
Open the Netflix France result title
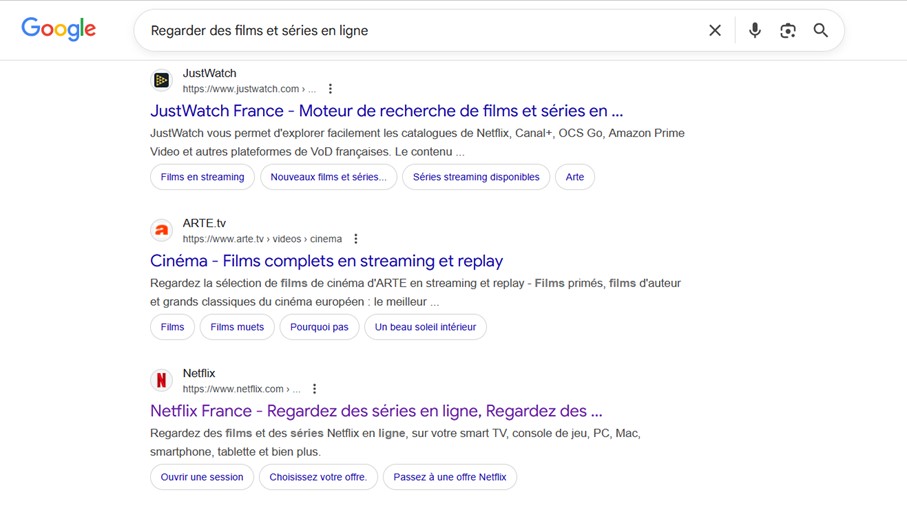click(x=376, y=411)
